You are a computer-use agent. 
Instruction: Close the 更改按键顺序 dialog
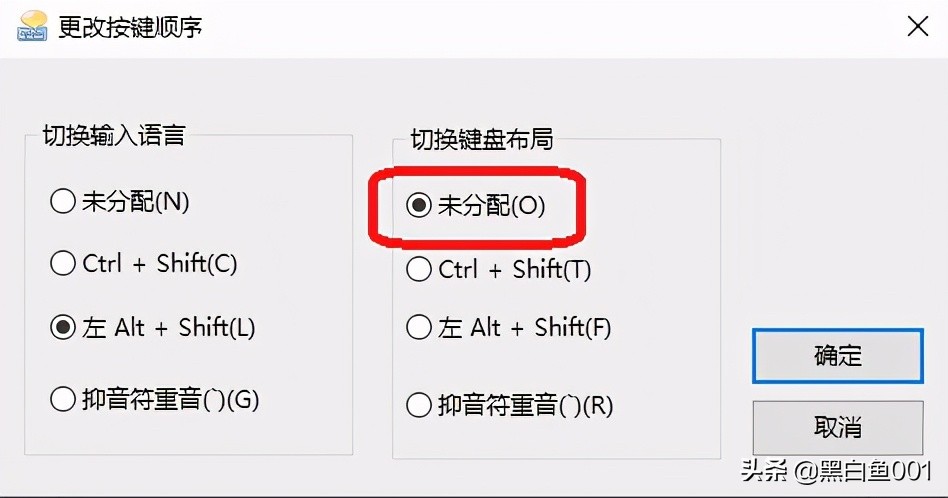pyautogui.click(x=917, y=27)
